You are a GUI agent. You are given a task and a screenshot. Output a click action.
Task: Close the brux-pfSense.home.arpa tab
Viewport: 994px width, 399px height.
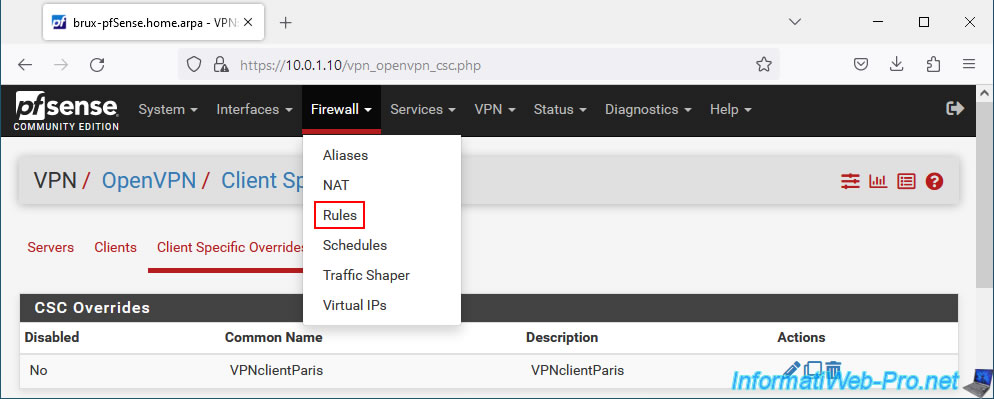247,22
